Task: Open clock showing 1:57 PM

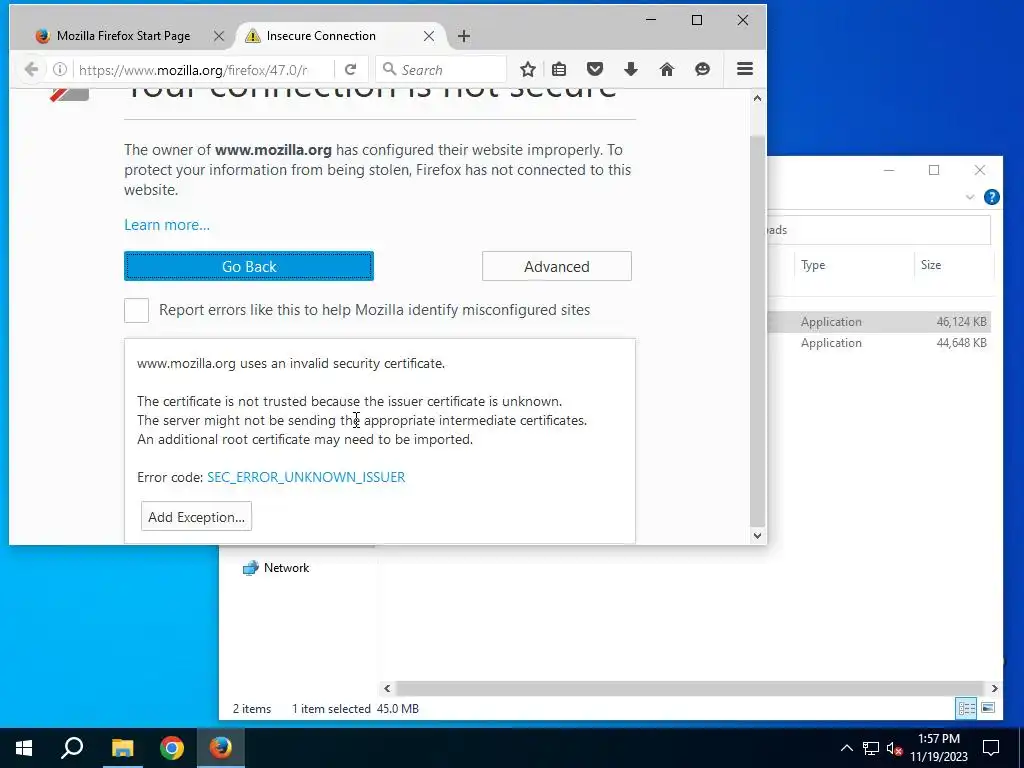Action: (939, 748)
